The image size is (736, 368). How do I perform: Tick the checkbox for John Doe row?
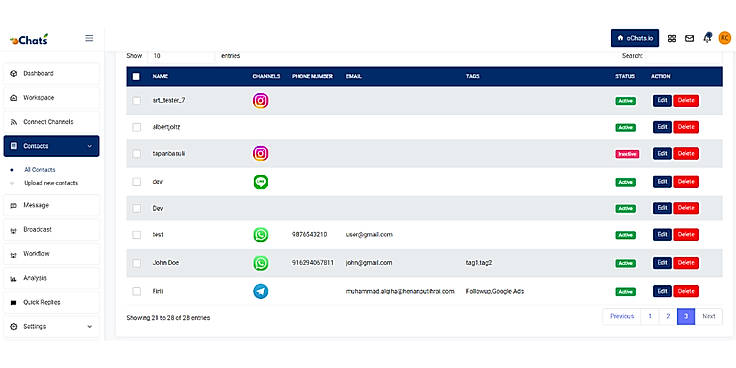137,263
